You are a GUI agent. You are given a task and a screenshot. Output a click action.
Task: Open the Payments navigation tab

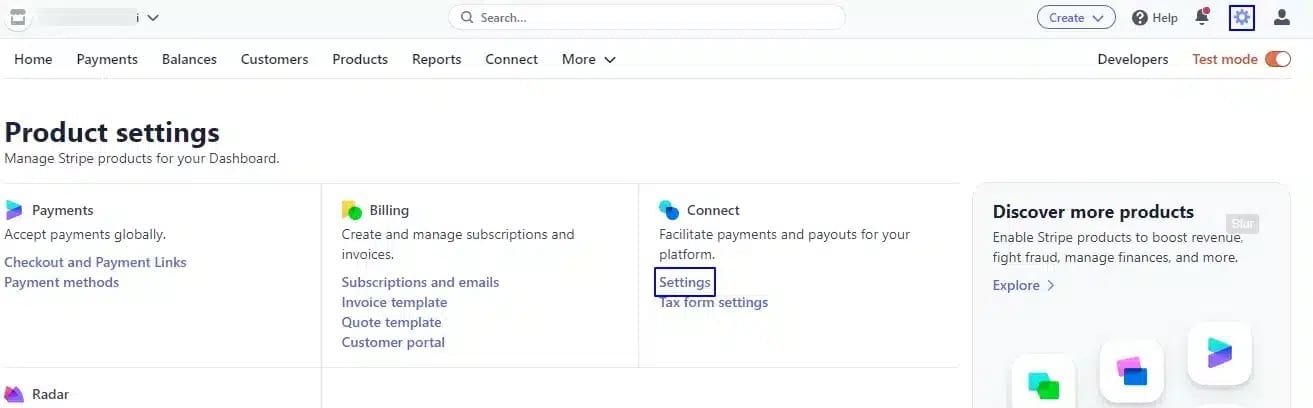coord(107,59)
